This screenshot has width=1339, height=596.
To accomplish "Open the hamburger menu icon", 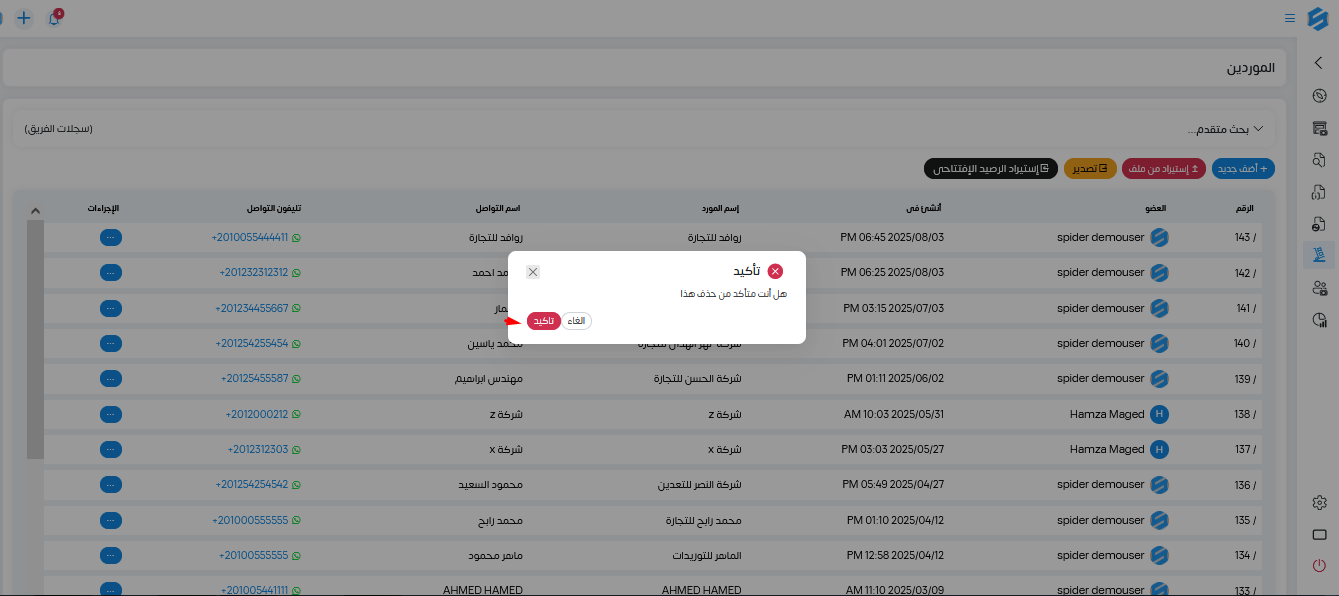I will 1290,18.
